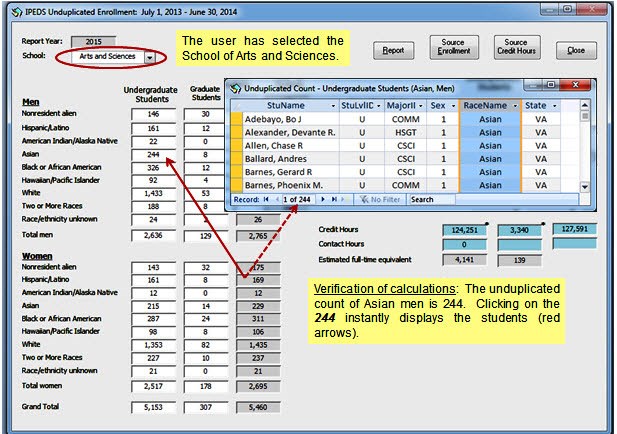Open Source Credit Hours
This screenshot has height=434, width=617.
point(517,47)
